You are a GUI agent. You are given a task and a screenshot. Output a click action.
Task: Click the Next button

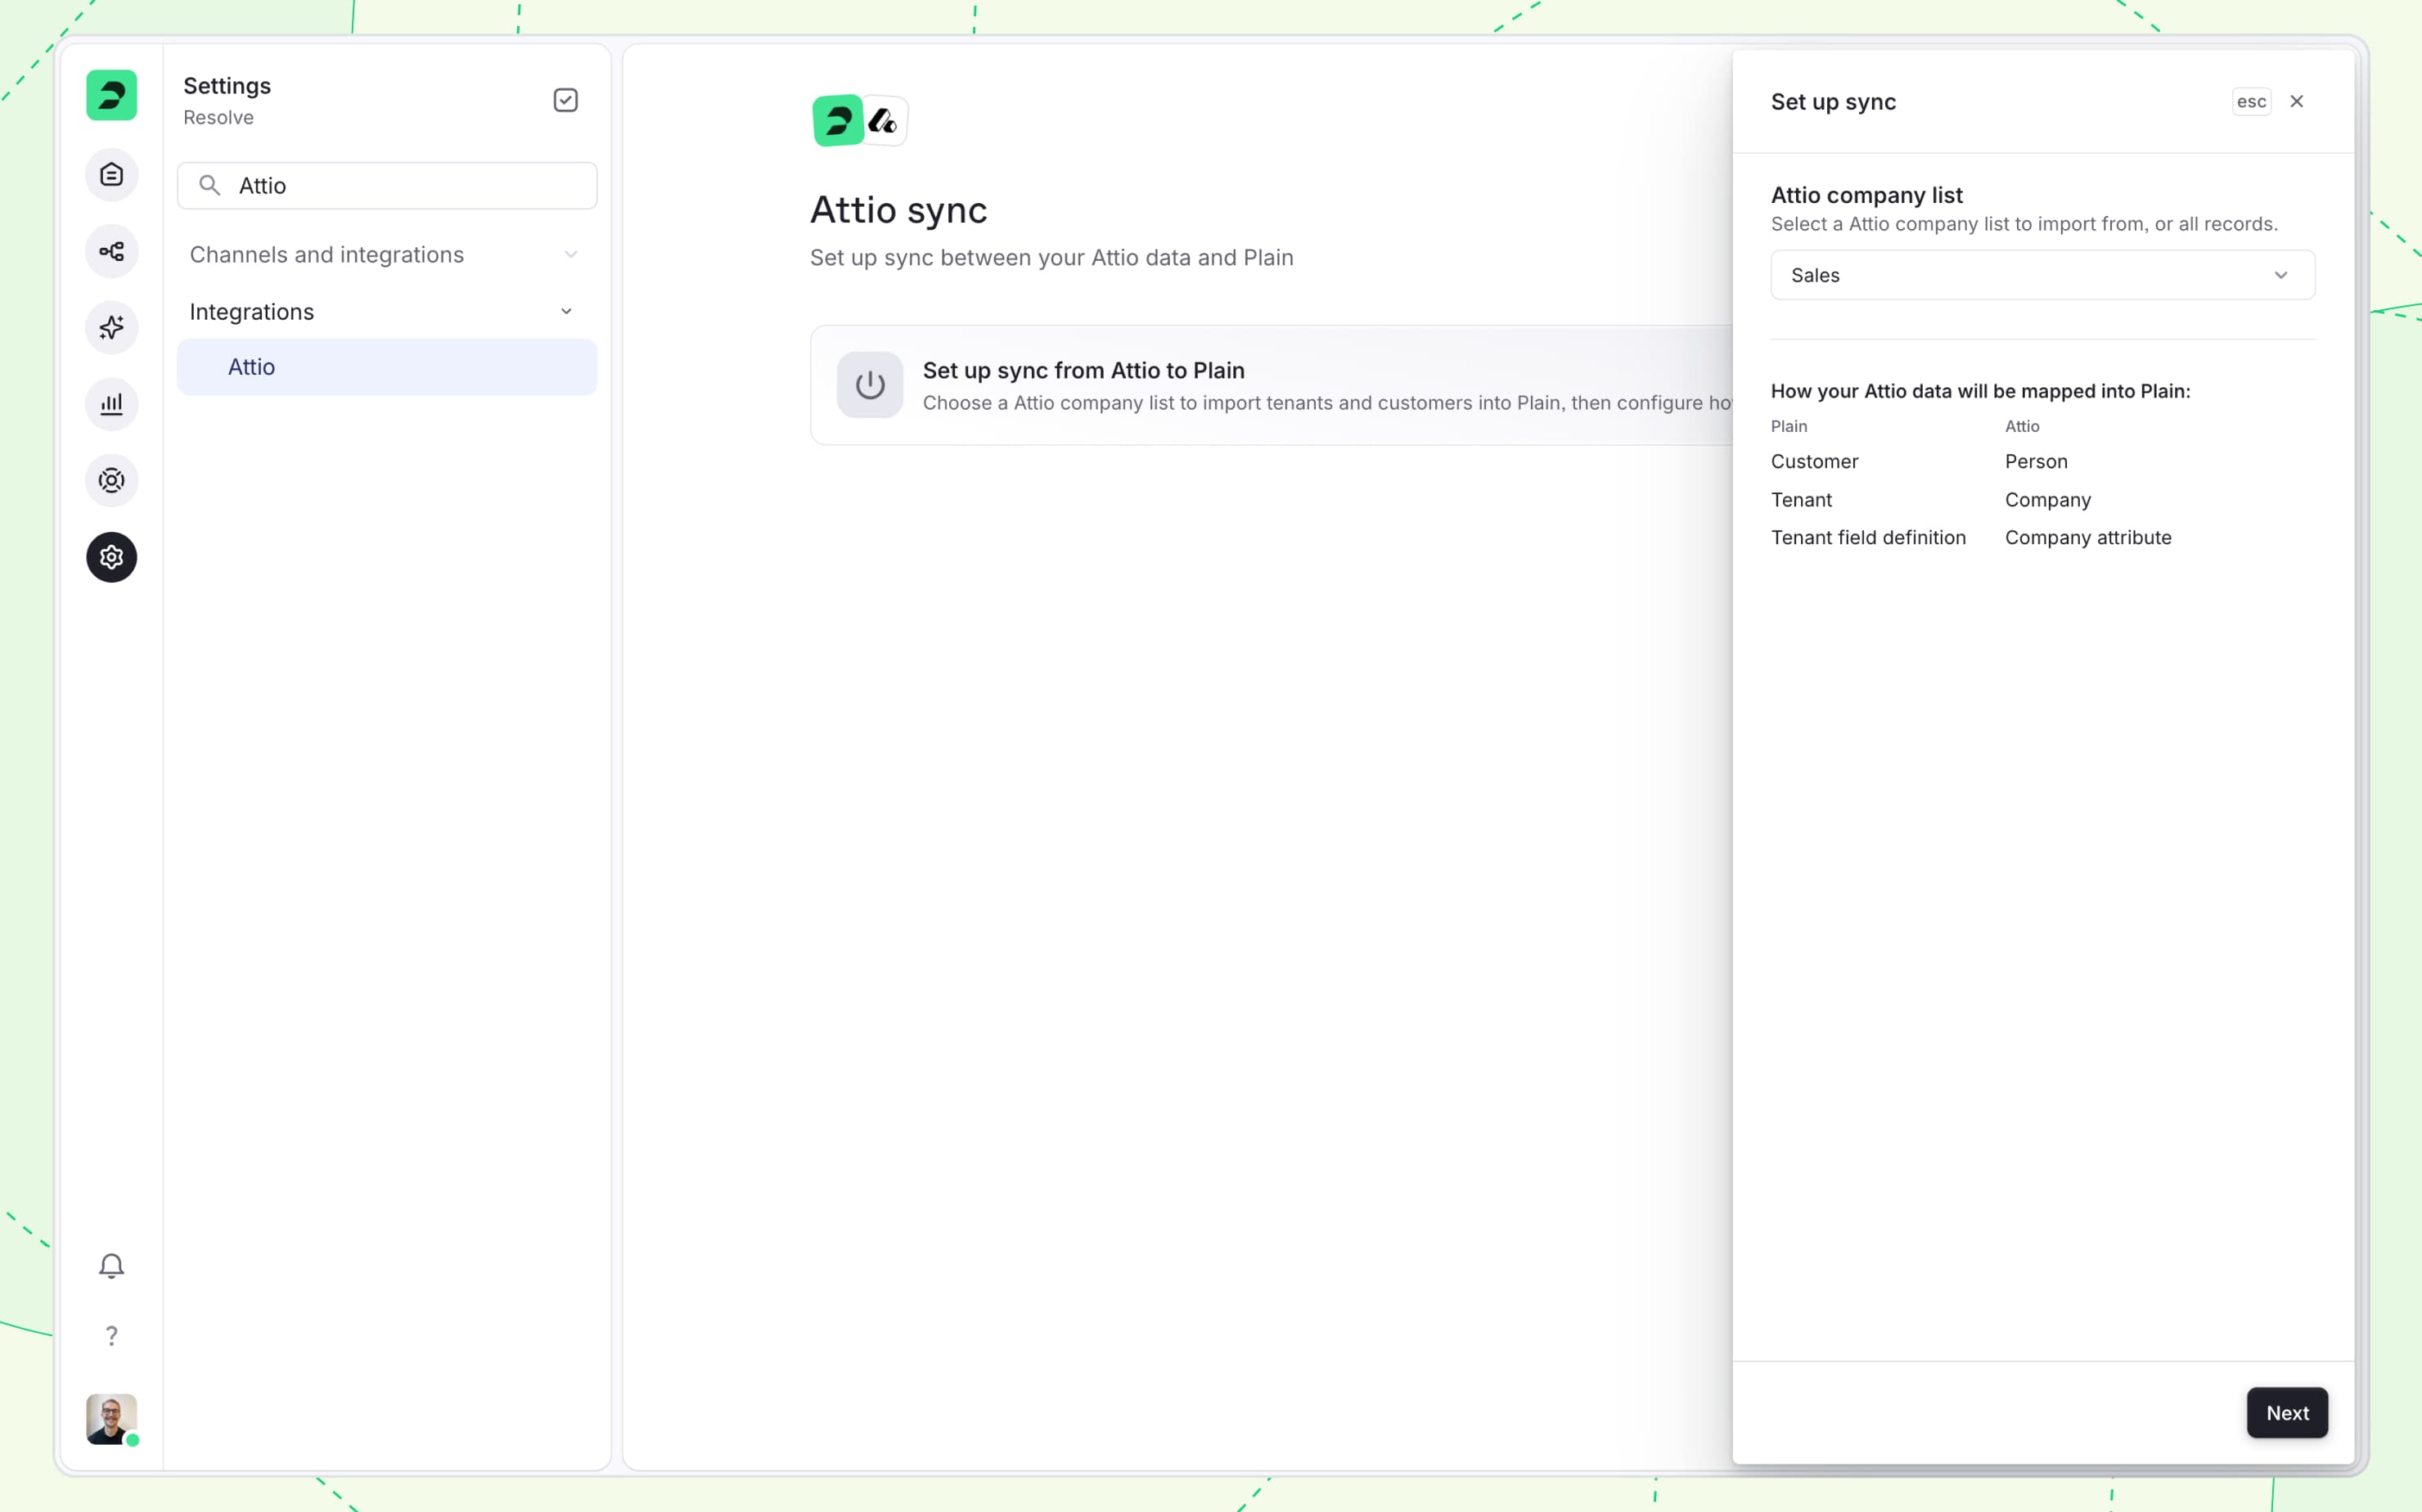point(2286,1412)
